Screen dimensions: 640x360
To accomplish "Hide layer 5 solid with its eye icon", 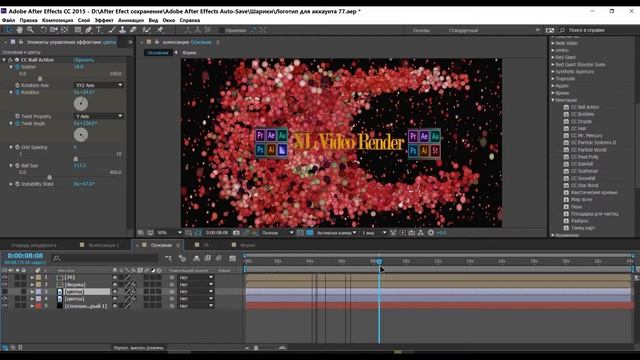I will [x=5, y=306].
